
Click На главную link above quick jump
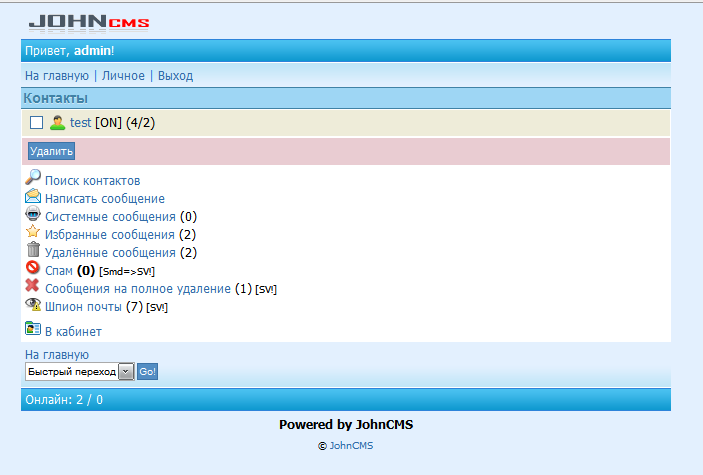pos(57,354)
